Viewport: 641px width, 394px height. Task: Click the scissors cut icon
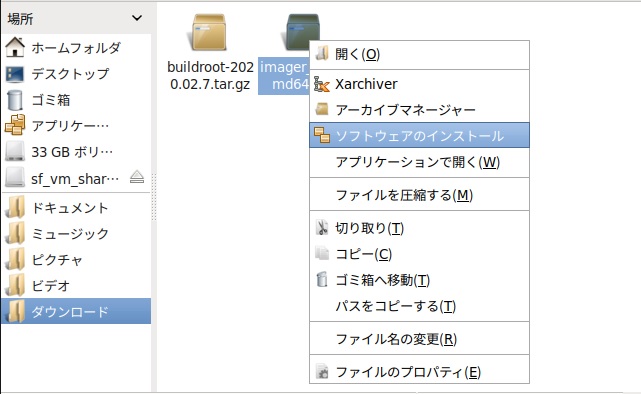coord(322,228)
